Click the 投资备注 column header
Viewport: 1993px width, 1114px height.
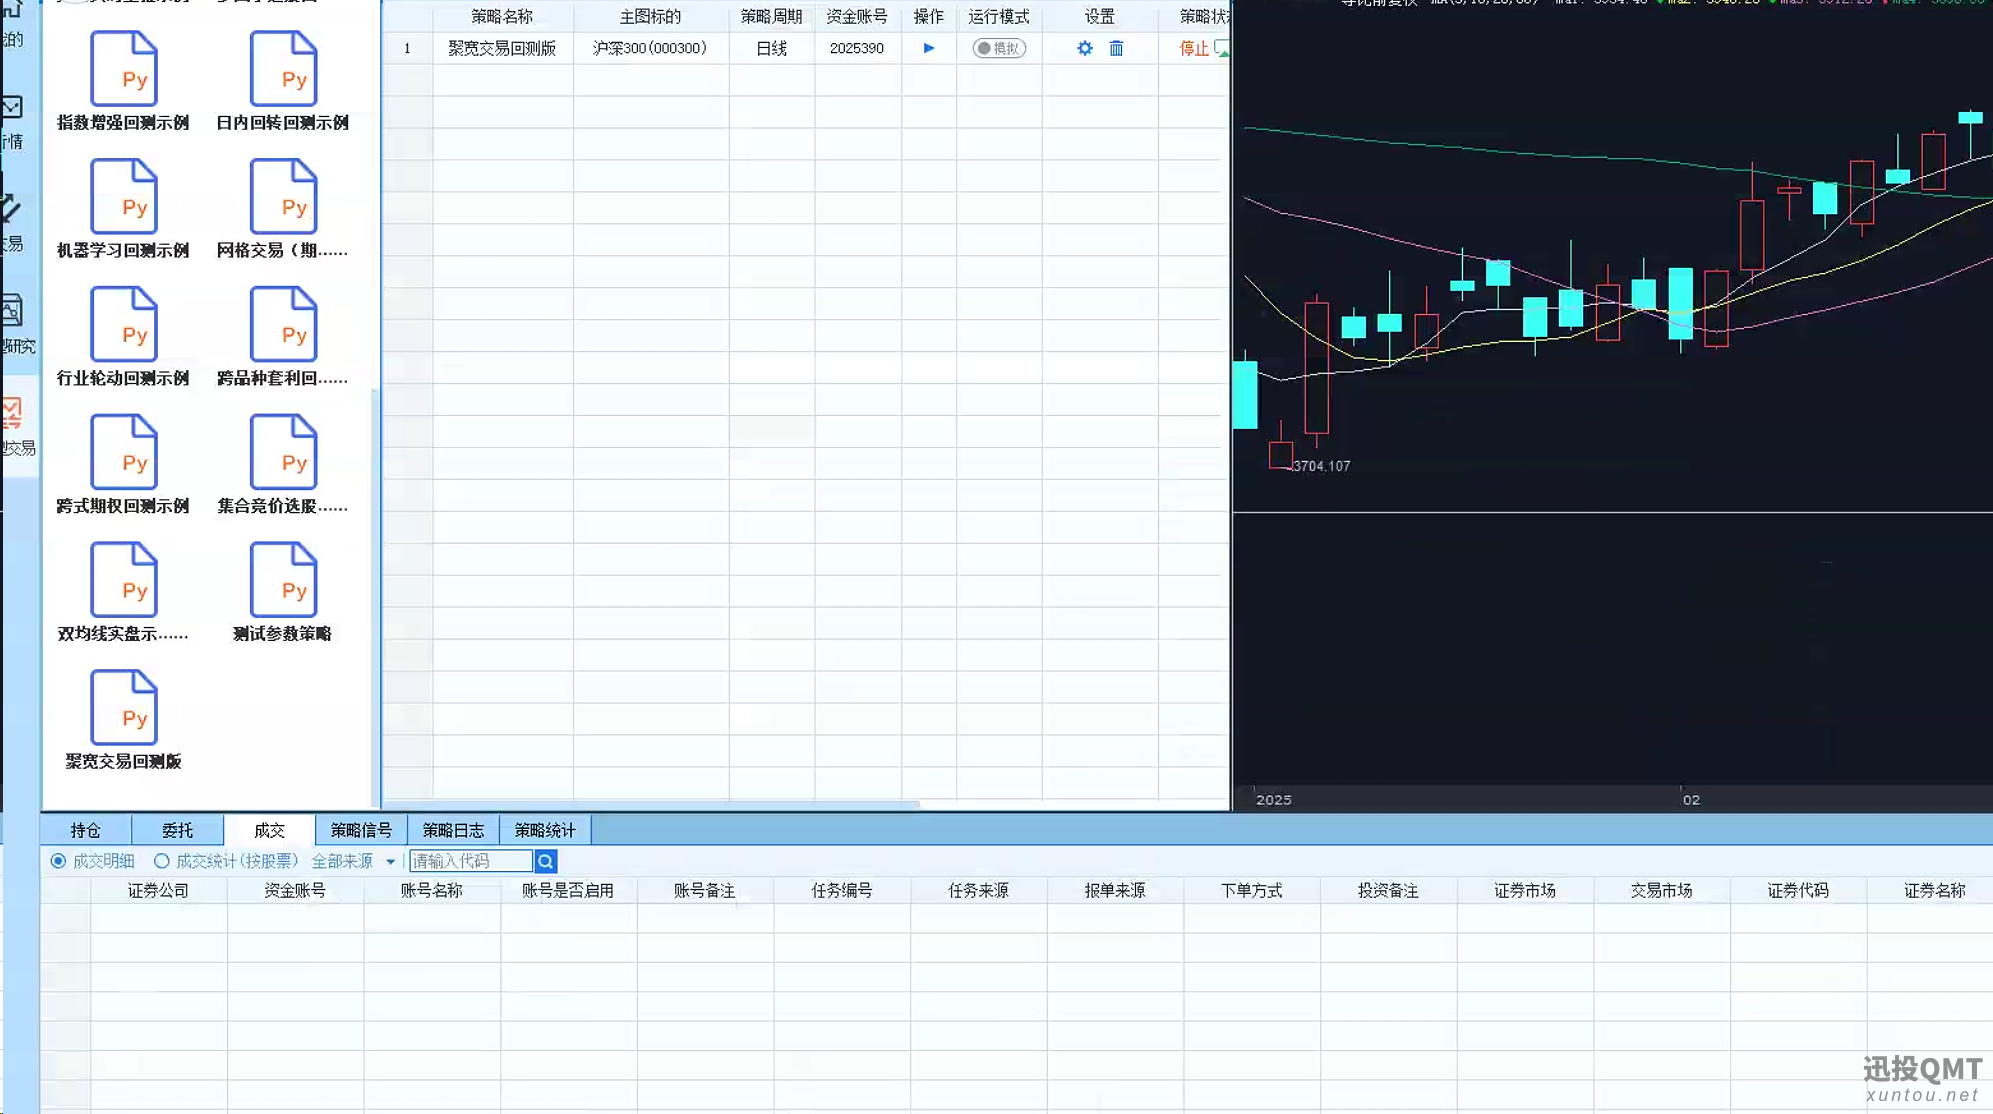(1388, 890)
